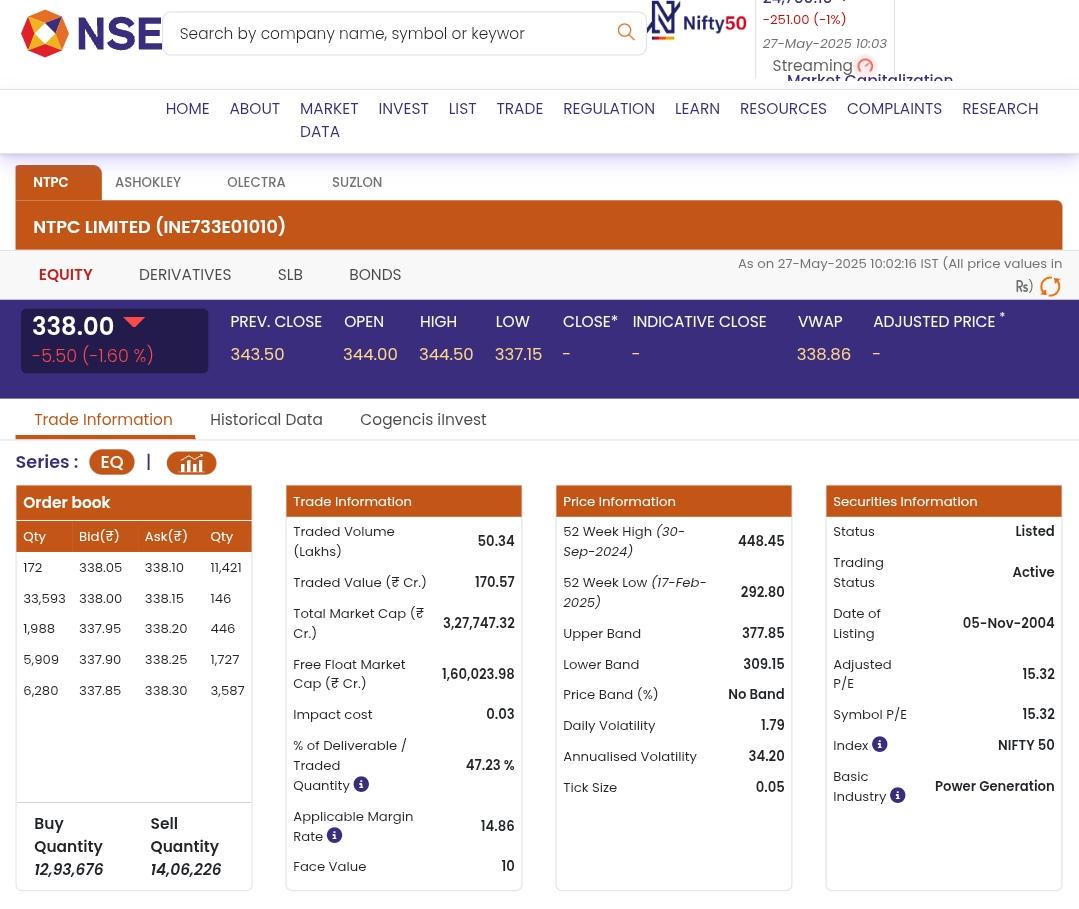Expand the RESOURCES navigation menu
The width and height of the screenshot is (1079, 909).
tap(782, 108)
